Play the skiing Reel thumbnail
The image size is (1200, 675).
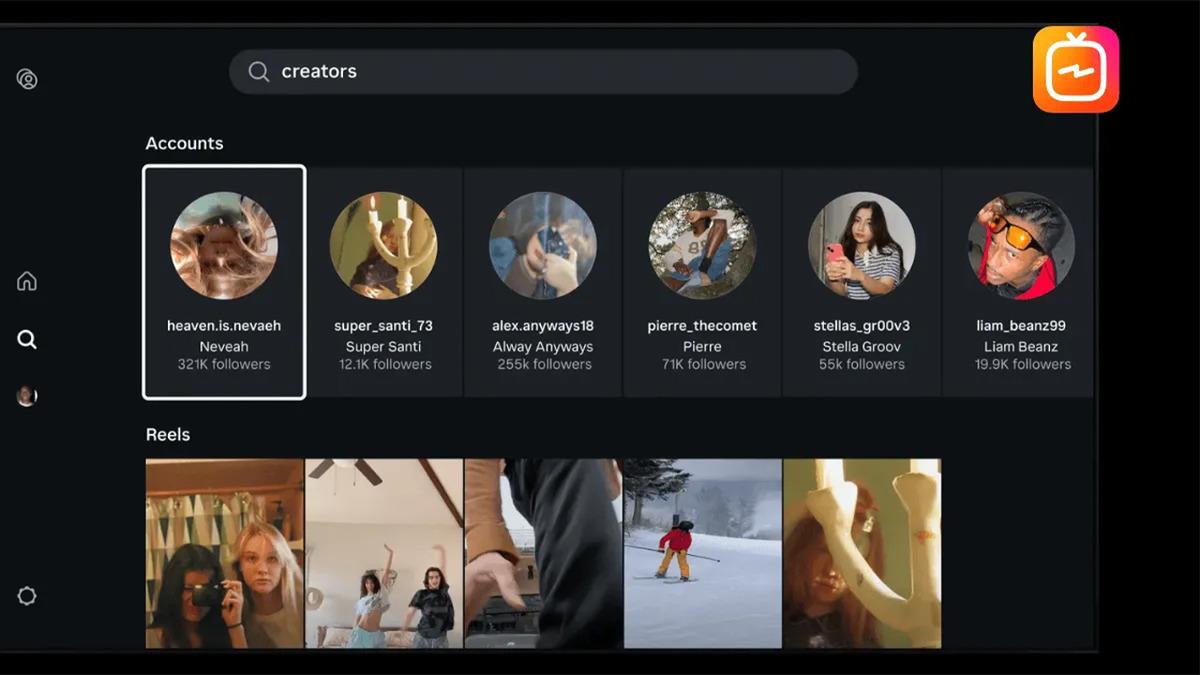click(x=702, y=555)
